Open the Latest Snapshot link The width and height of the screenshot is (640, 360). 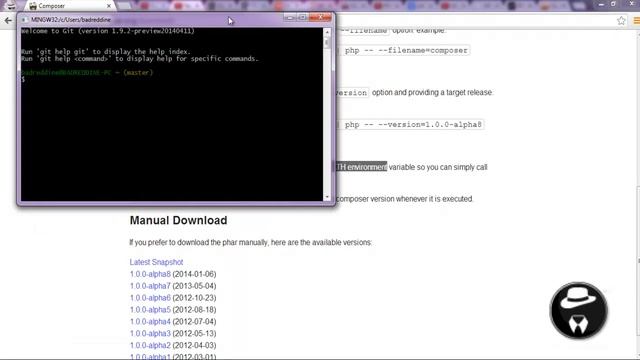coord(156,262)
